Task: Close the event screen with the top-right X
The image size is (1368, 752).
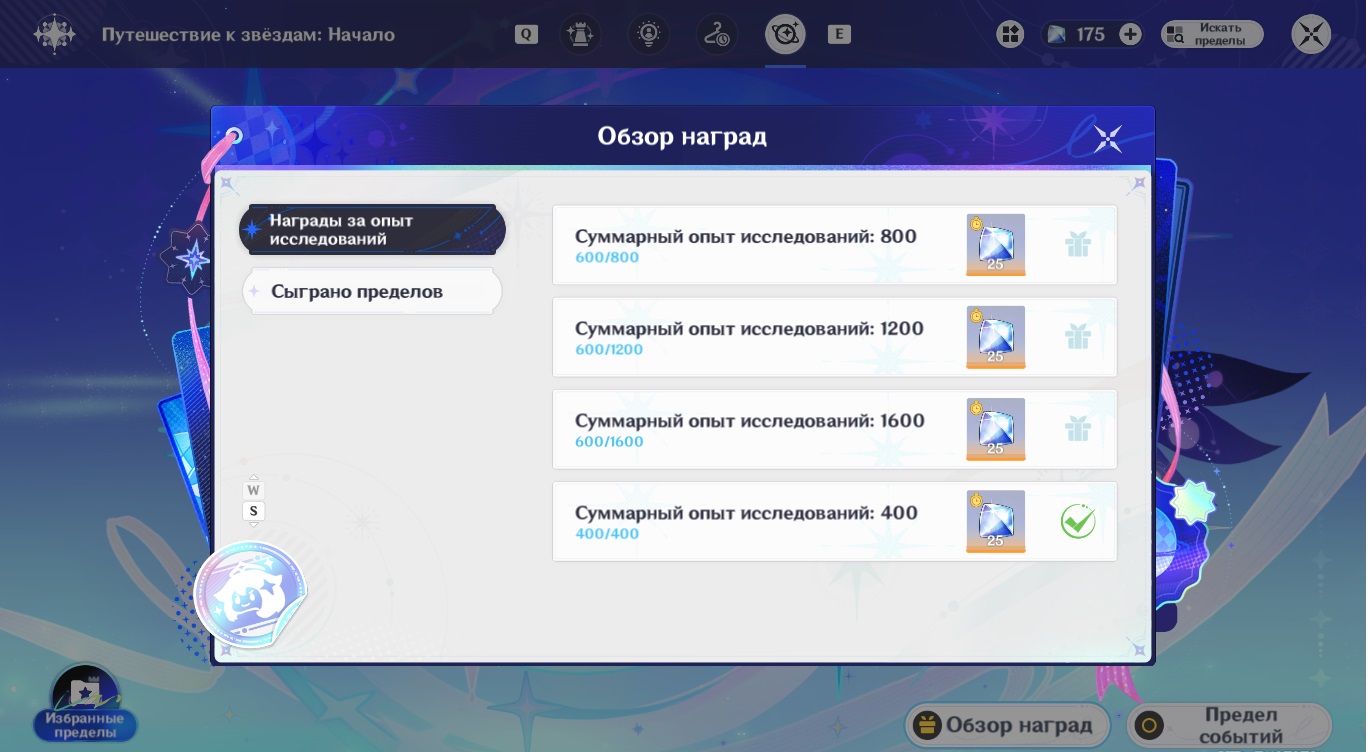Action: tap(1311, 34)
